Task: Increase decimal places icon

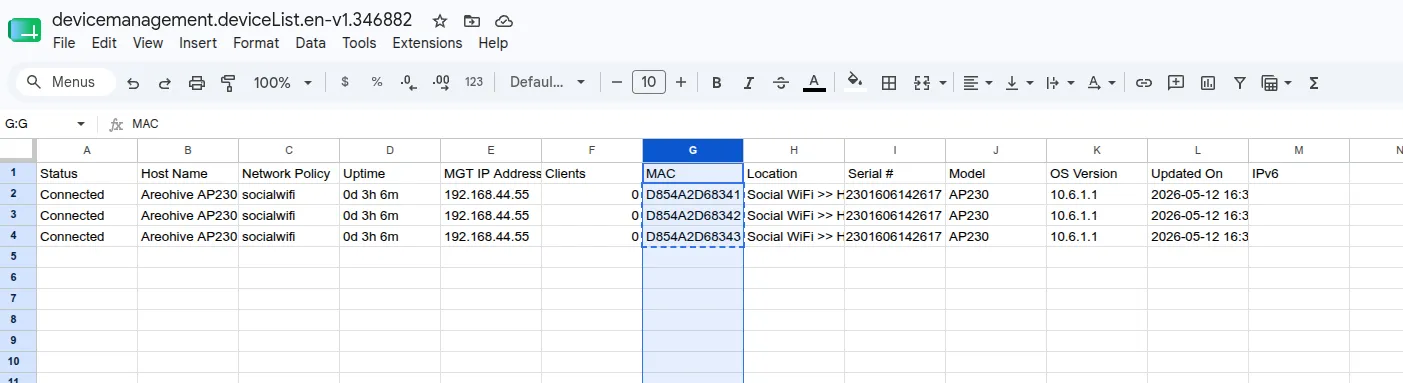Action: point(441,82)
